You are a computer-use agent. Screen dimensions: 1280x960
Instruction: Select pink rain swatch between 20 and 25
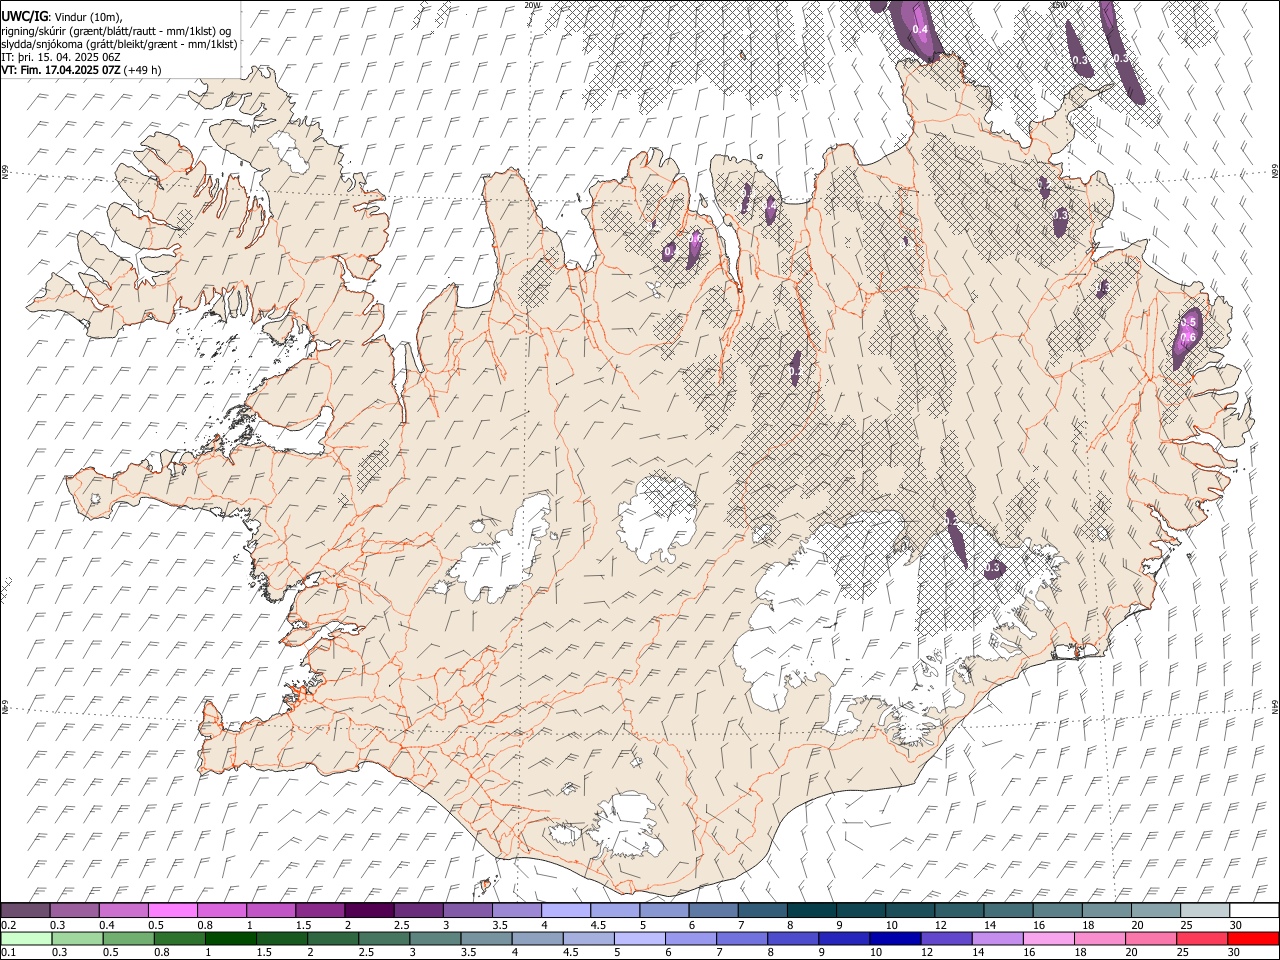(x=1149, y=938)
